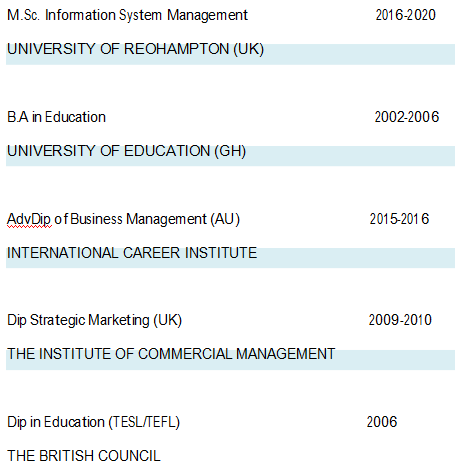The height and width of the screenshot is (473, 455).
Task: Click the B.A in Education line
Action: (x=56, y=117)
